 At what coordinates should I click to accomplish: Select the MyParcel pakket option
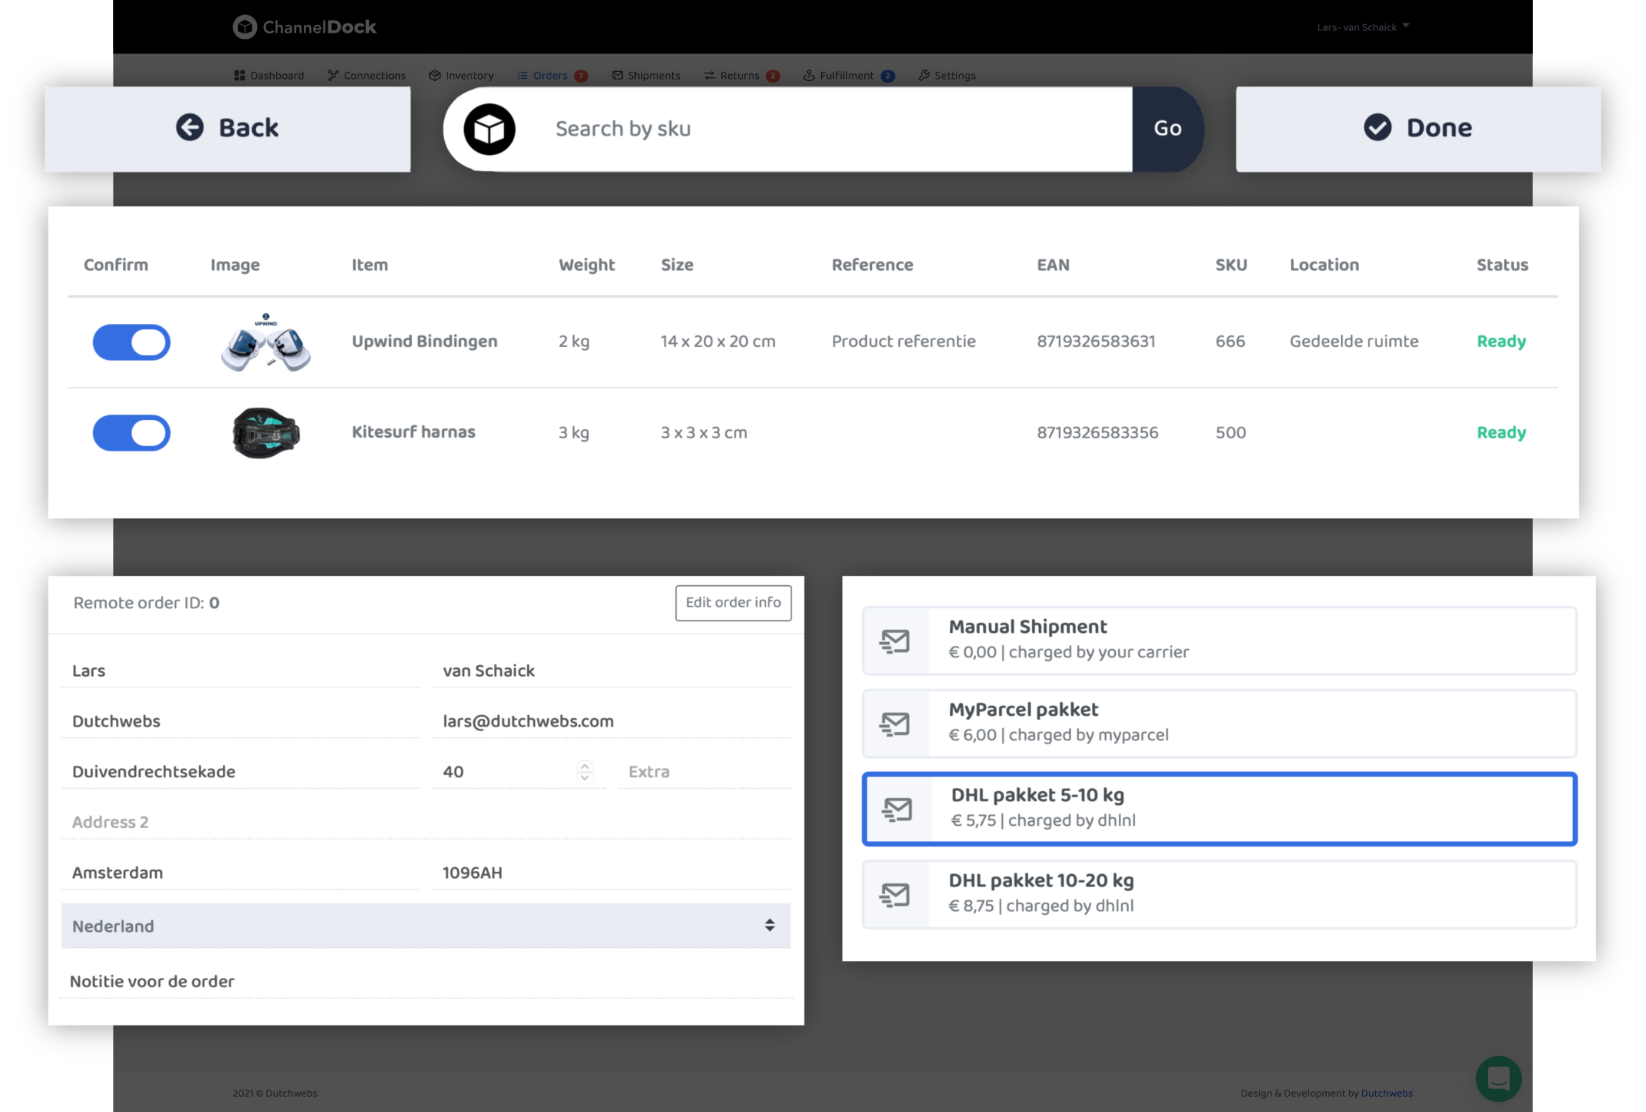pos(1220,724)
